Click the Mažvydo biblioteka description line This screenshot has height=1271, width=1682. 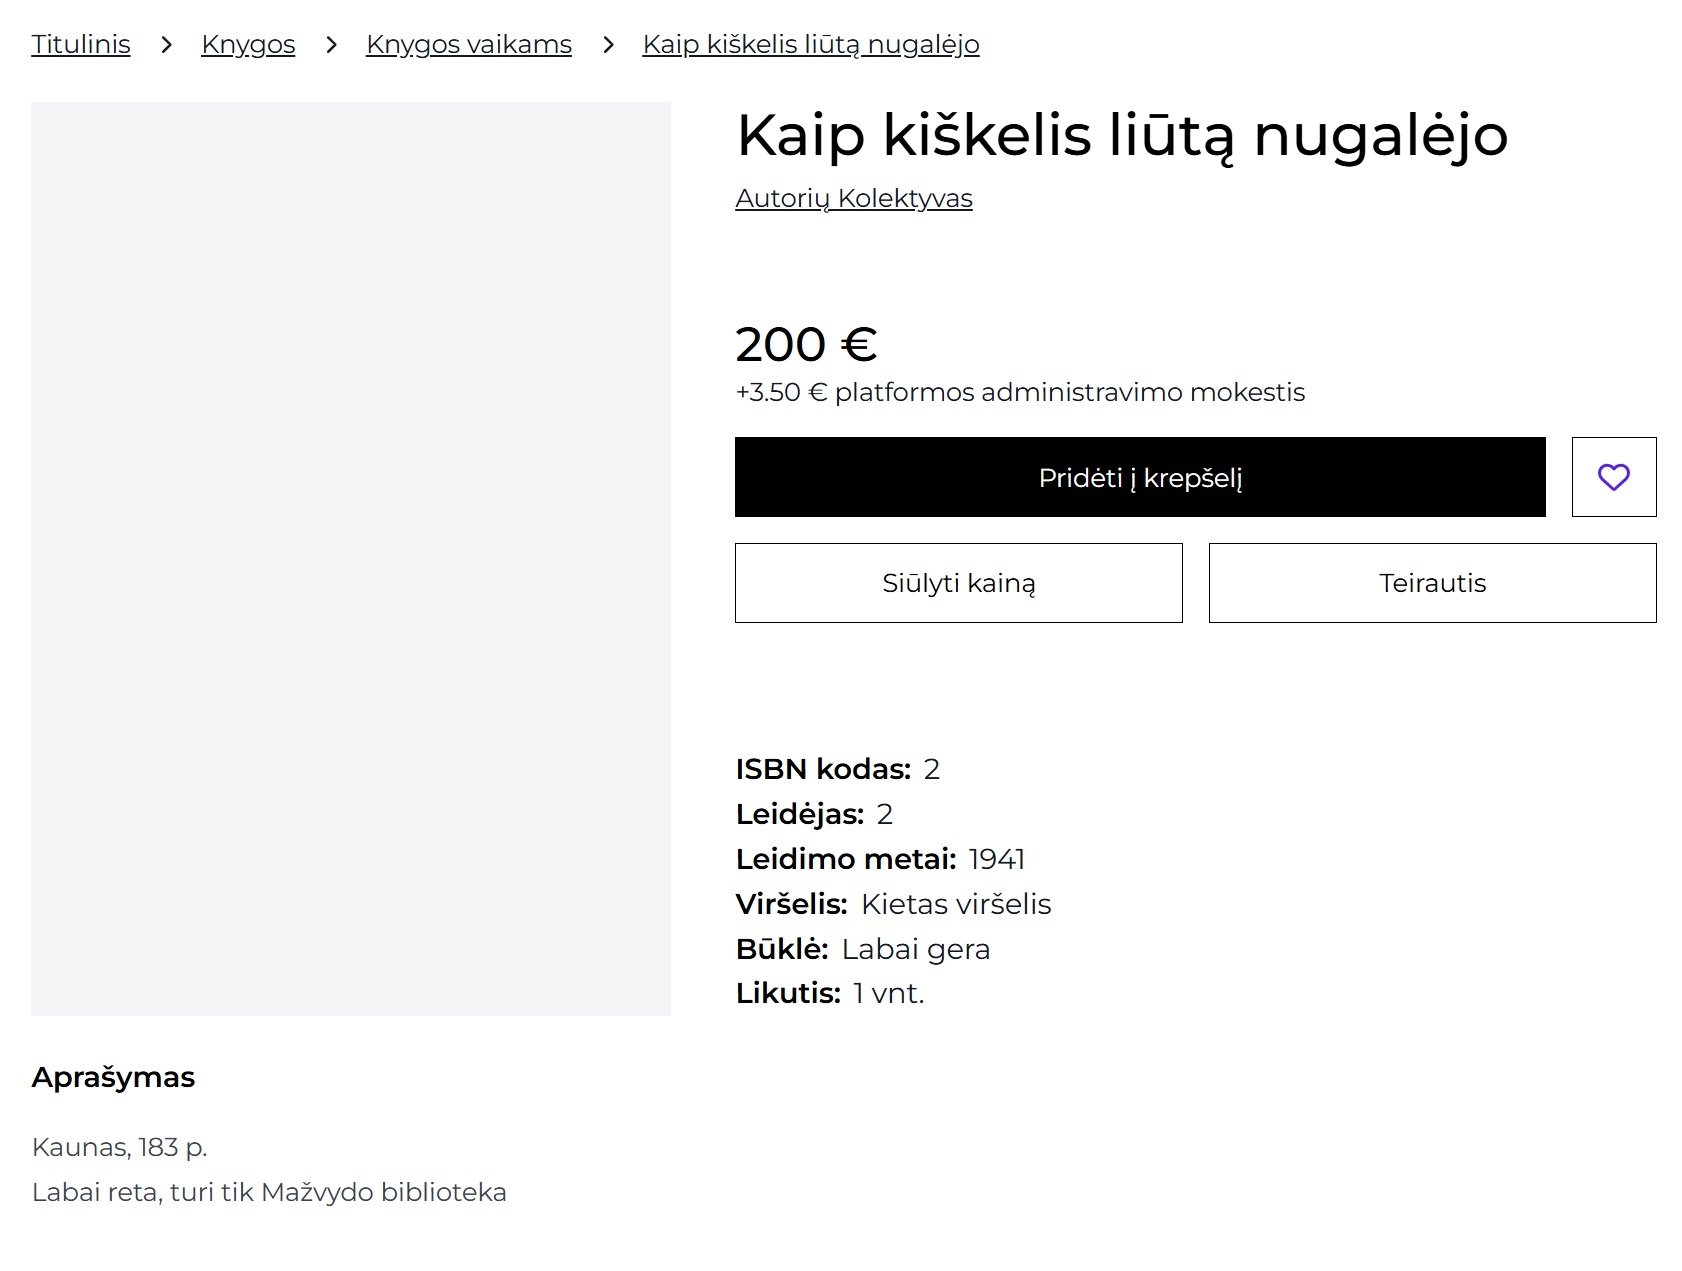pyautogui.click(x=269, y=1192)
